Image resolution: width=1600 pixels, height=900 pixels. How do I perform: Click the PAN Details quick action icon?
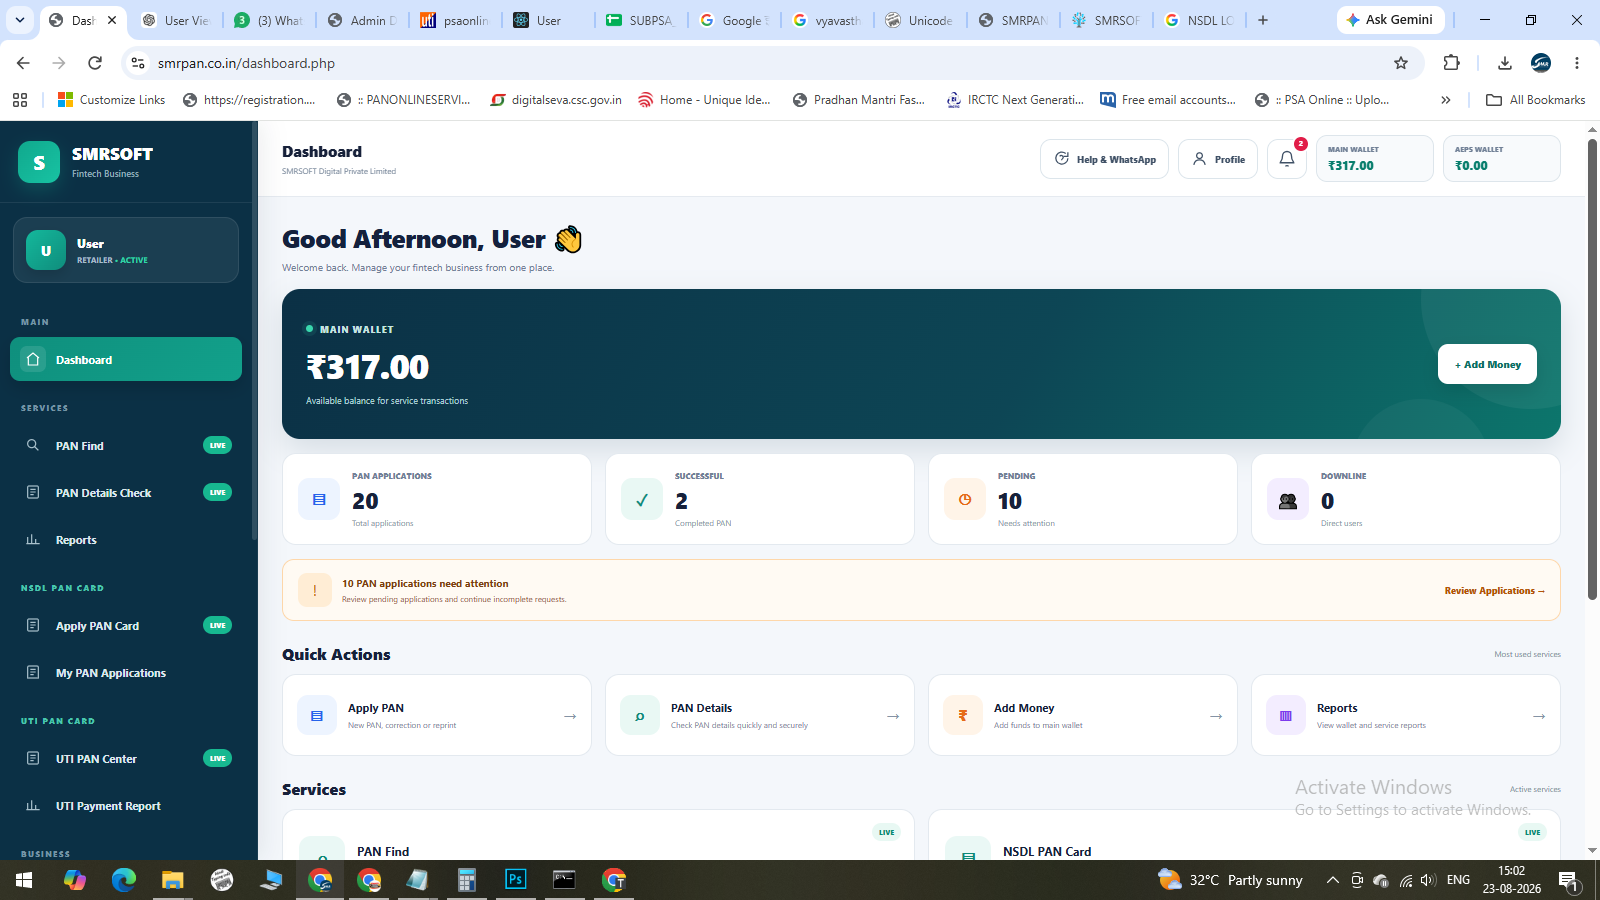[640, 715]
